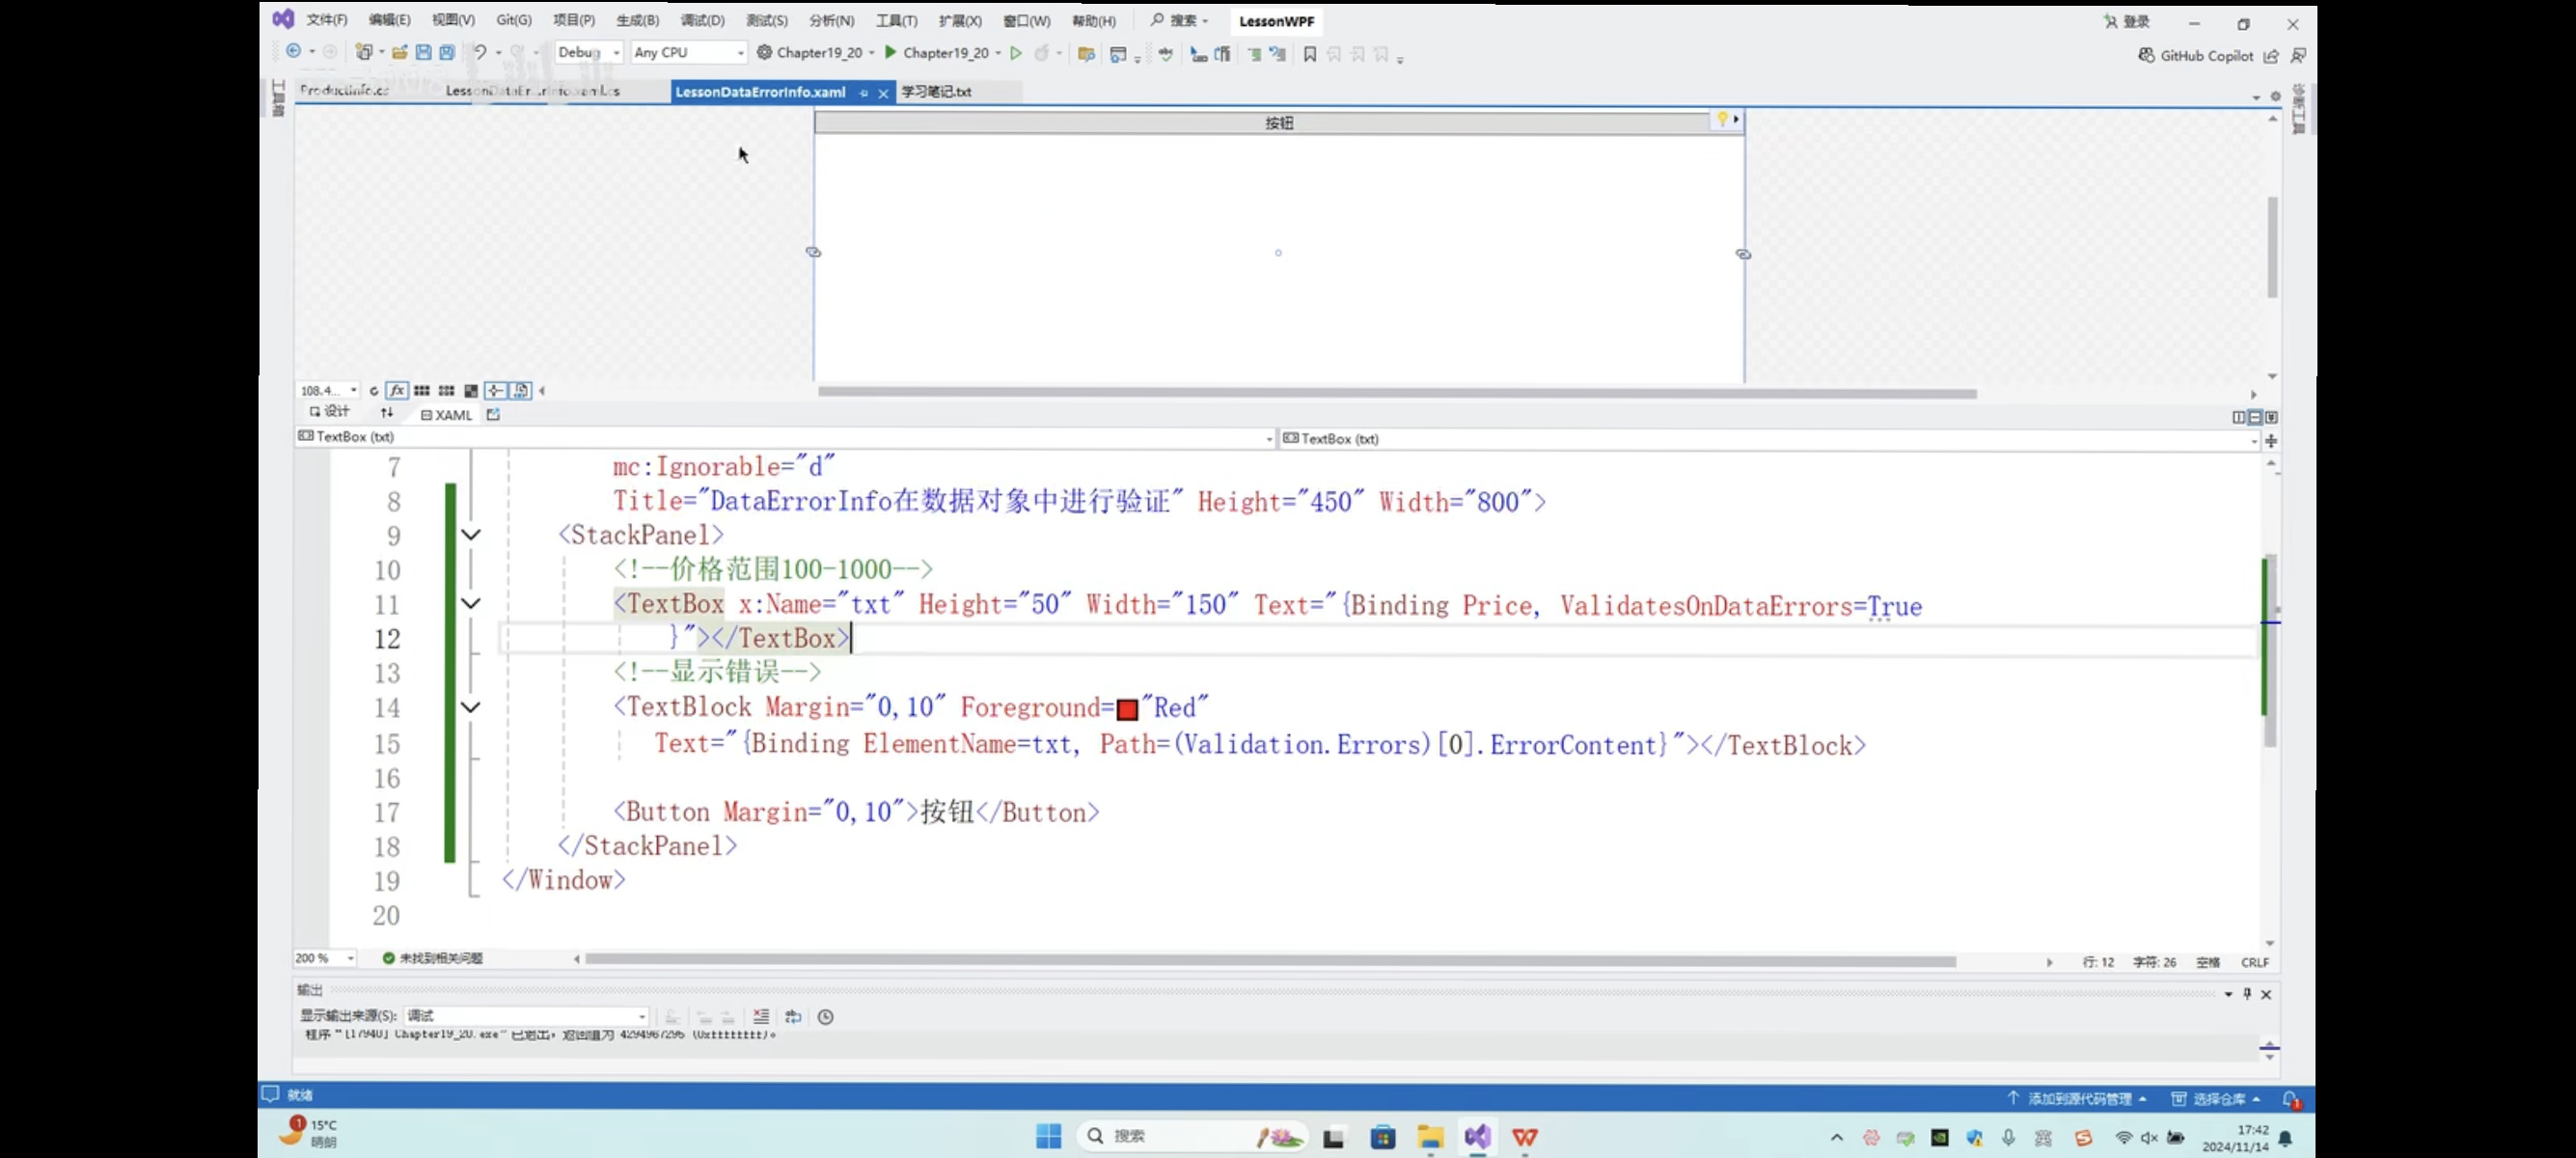Click the Save All toolbar icon
The width and height of the screenshot is (2576, 1158).
[x=447, y=53]
